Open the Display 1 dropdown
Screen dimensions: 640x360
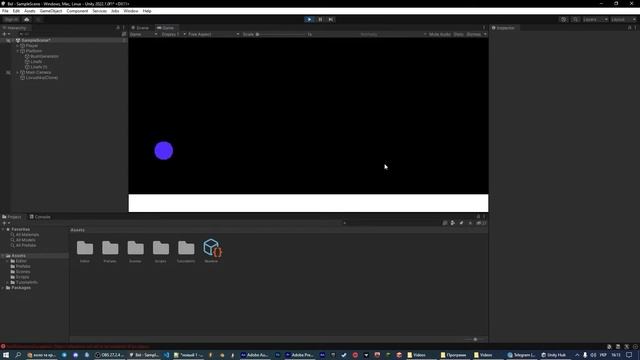[173, 34]
